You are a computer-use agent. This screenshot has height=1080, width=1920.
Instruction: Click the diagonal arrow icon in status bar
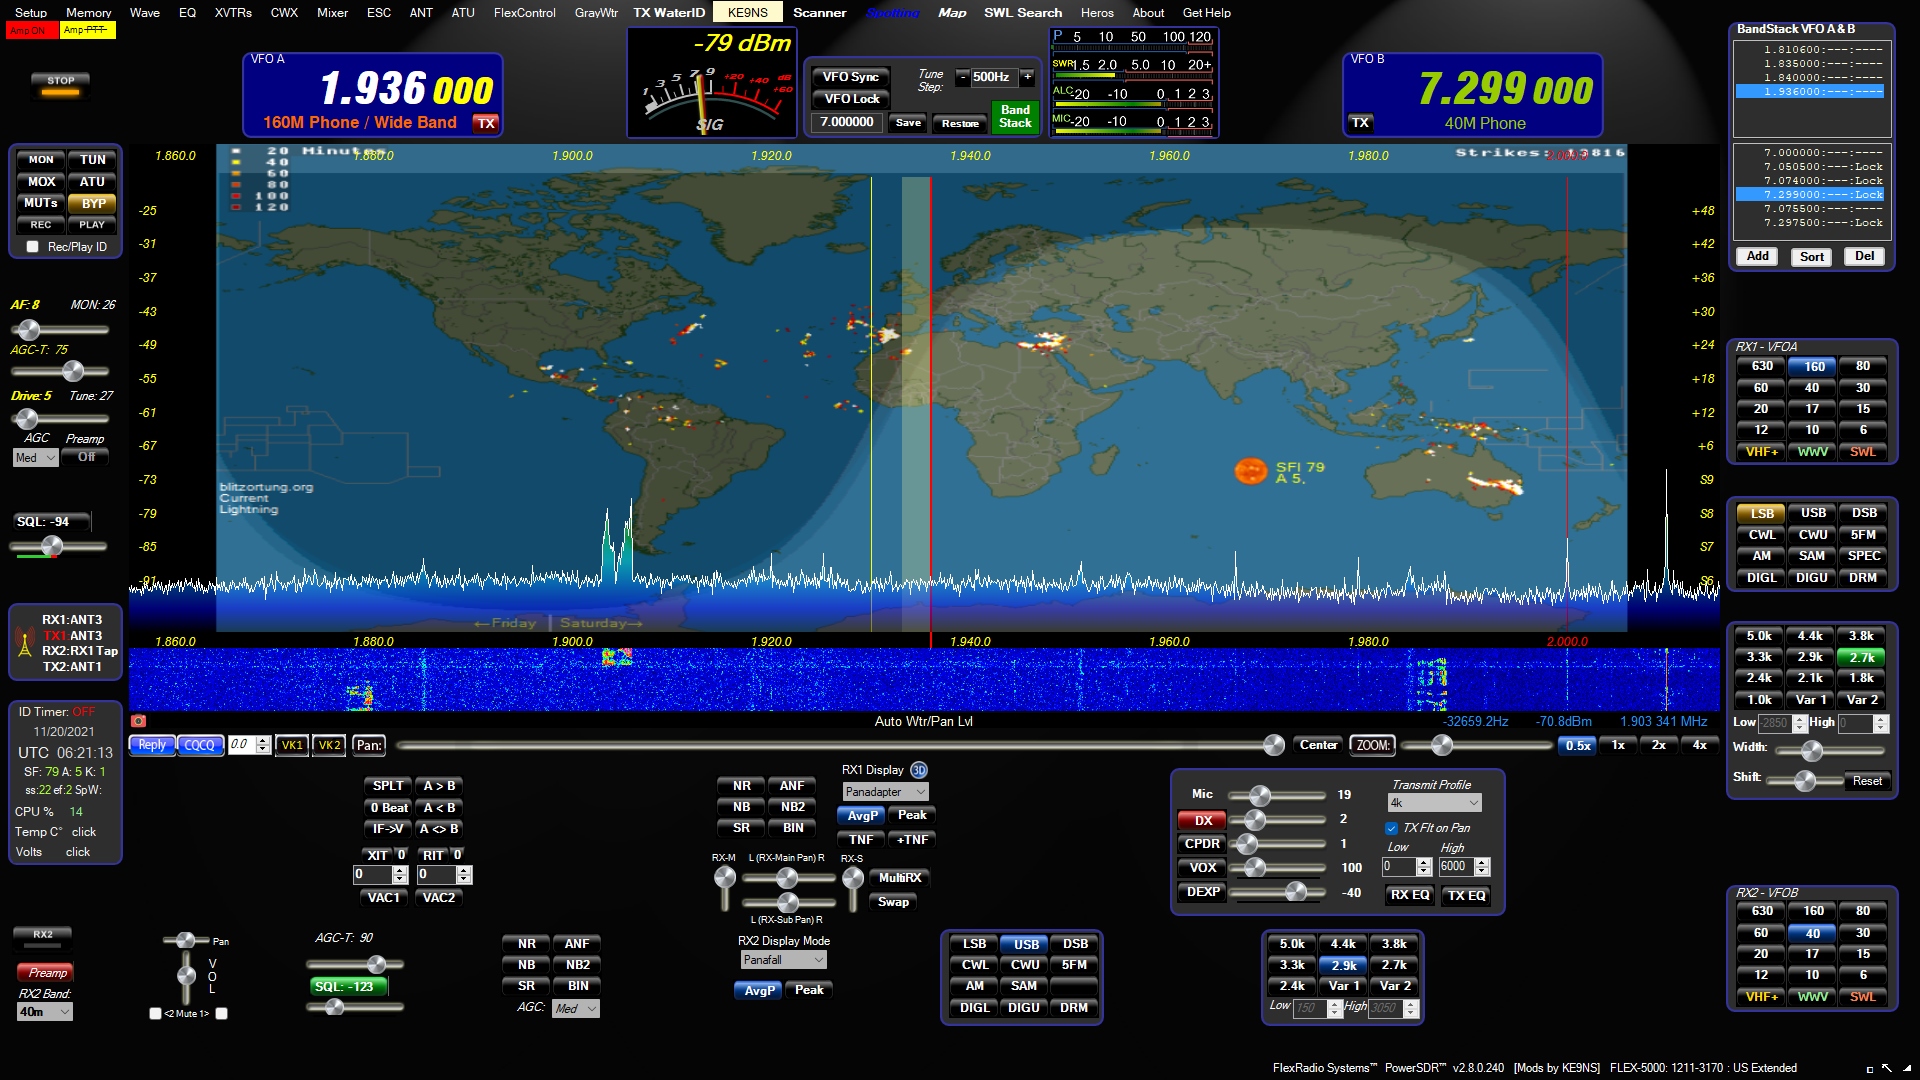click(1887, 1068)
